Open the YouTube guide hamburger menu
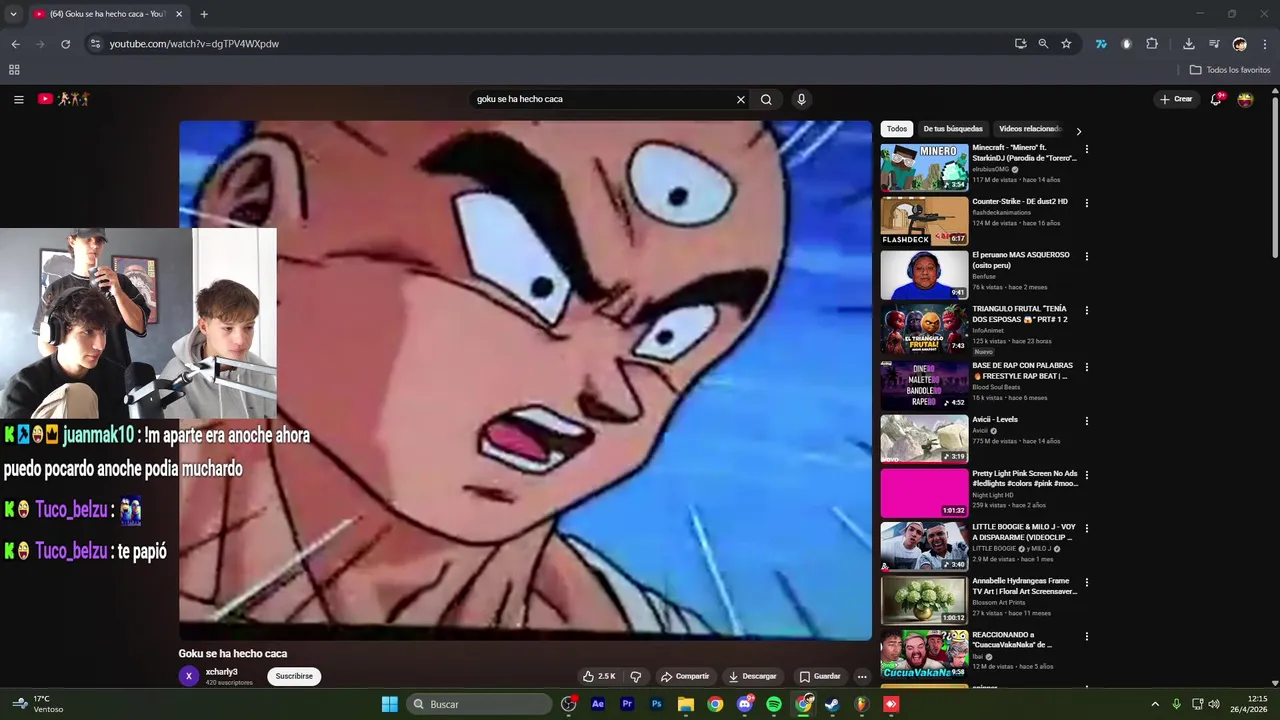The image size is (1280, 720). click(x=18, y=99)
